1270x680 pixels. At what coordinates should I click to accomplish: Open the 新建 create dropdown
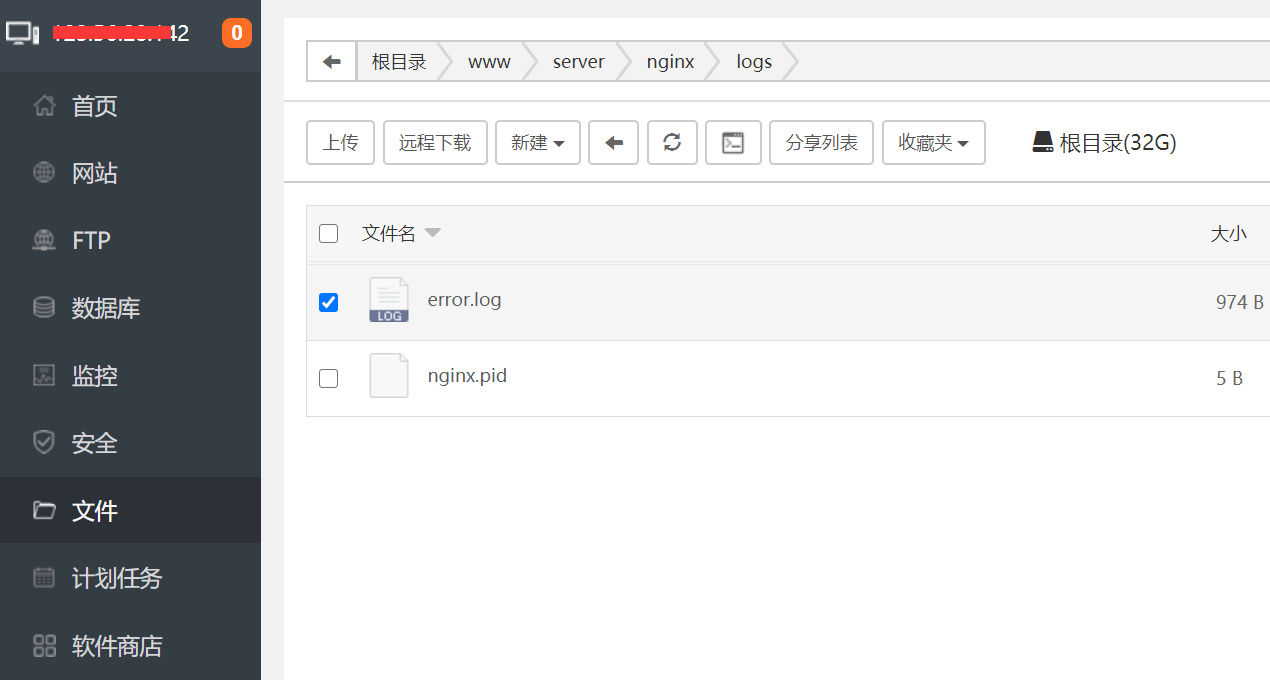pos(538,142)
